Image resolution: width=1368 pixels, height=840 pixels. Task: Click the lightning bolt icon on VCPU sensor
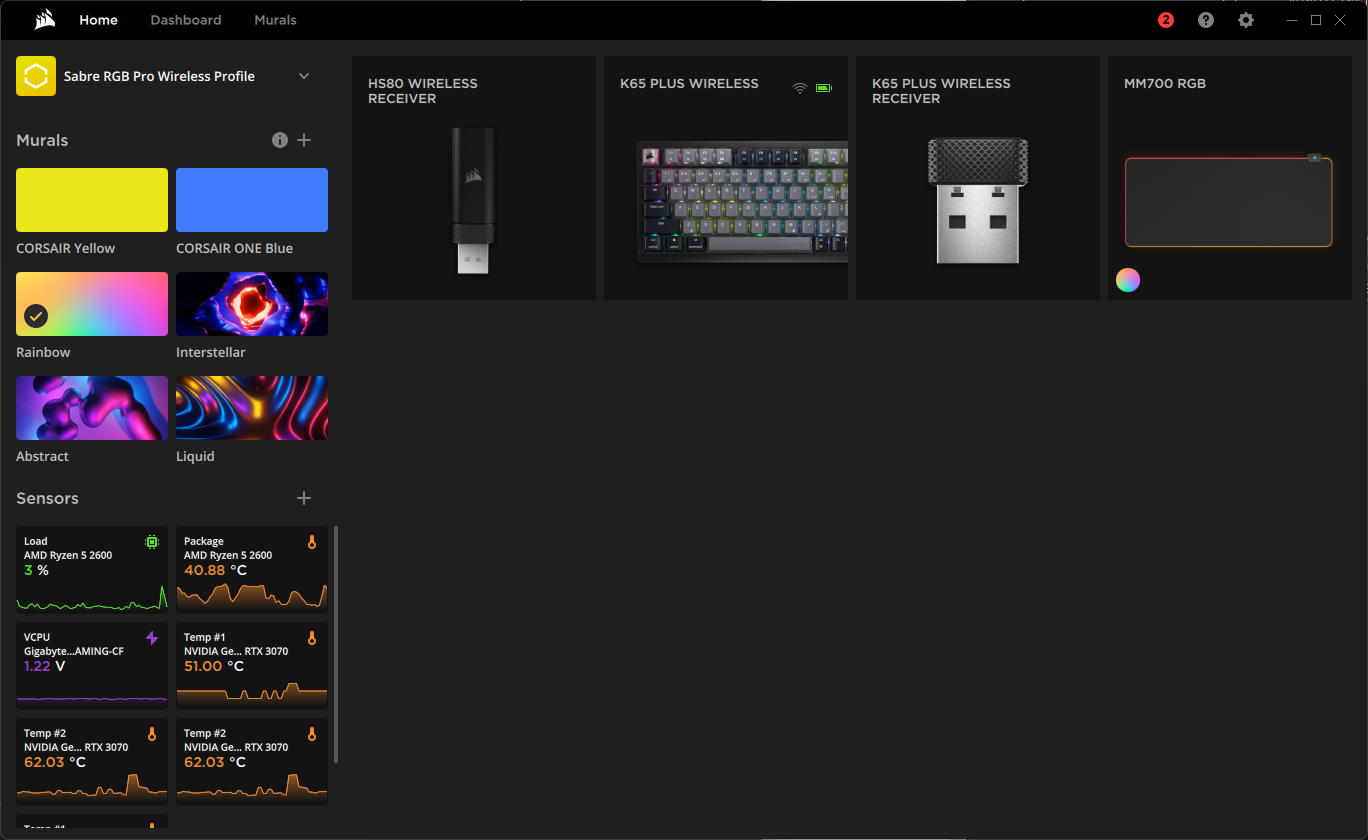pyautogui.click(x=152, y=638)
